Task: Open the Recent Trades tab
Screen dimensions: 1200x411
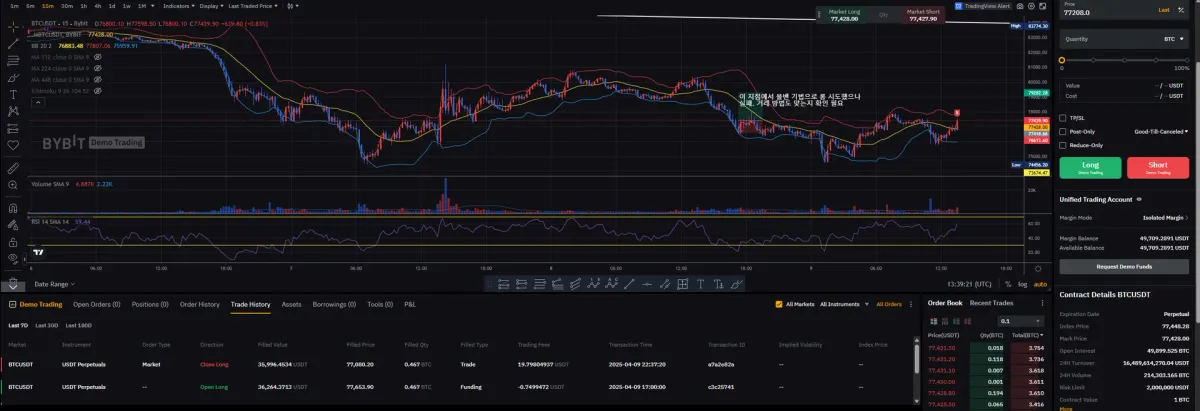Action: pos(990,302)
